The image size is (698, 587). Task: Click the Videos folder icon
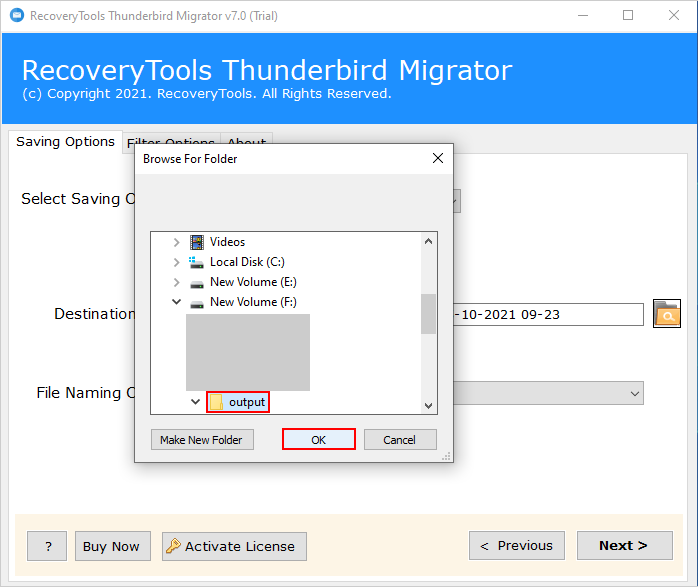click(x=197, y=242)
